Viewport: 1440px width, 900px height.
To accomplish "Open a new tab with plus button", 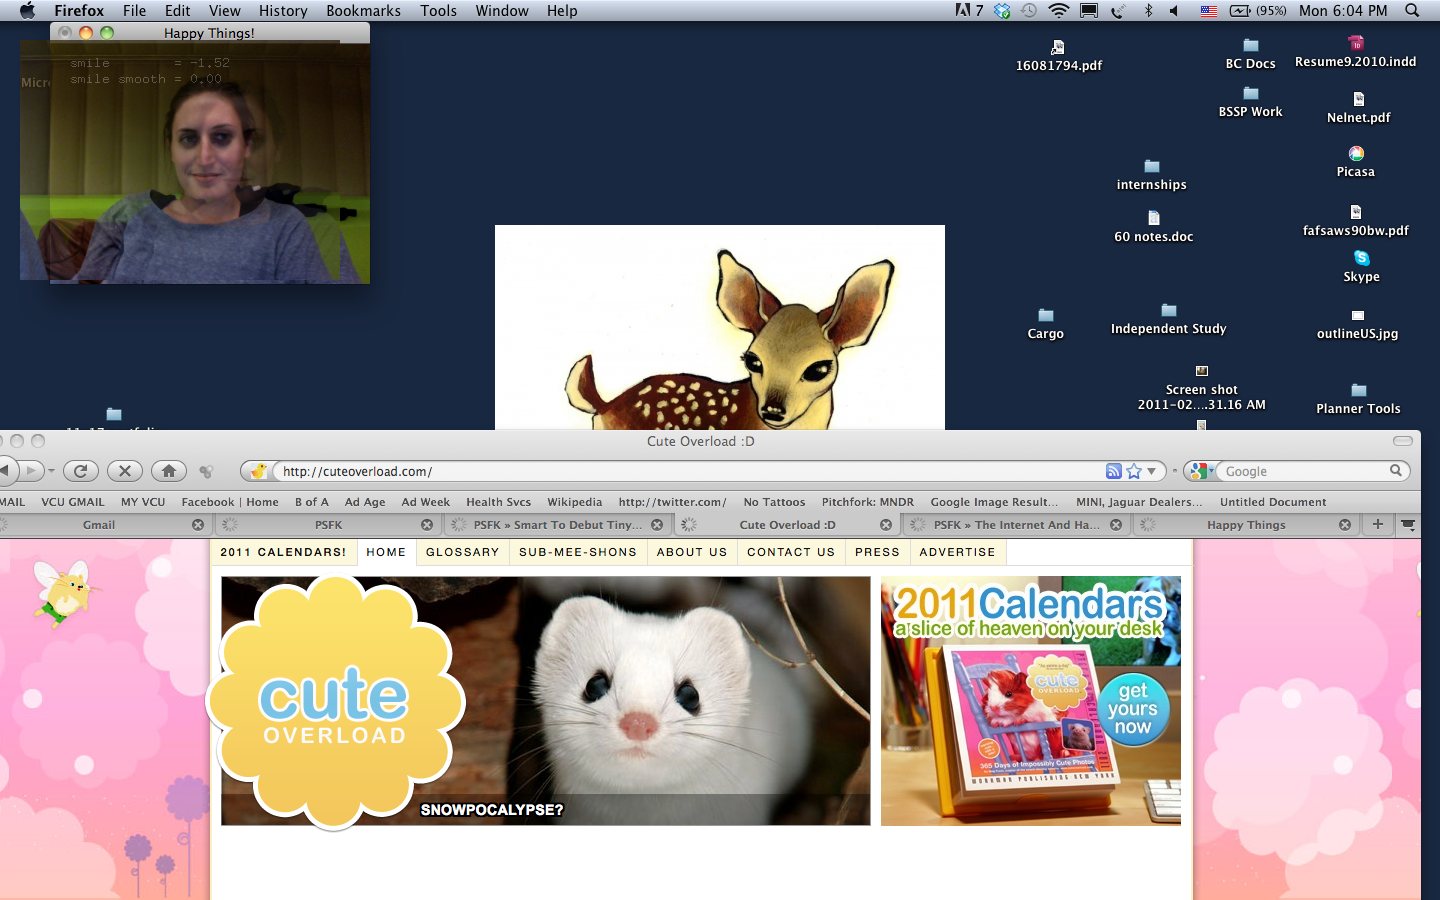I will click(1377, 524).
